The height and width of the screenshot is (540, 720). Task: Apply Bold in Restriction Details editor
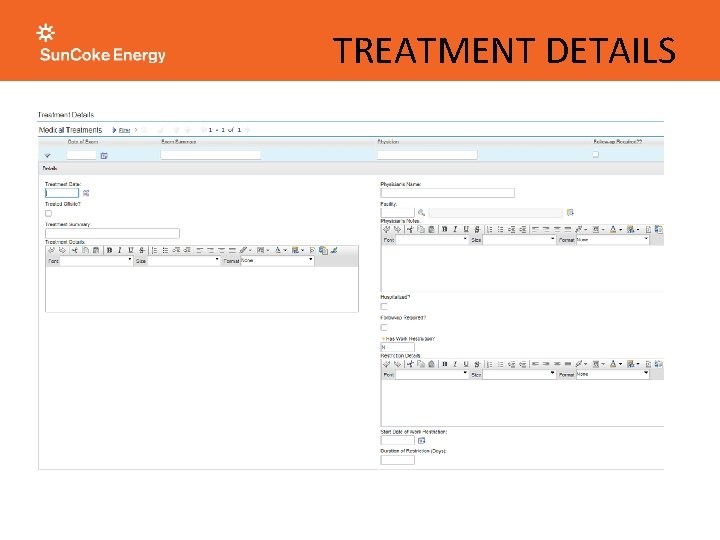point(444,364)
